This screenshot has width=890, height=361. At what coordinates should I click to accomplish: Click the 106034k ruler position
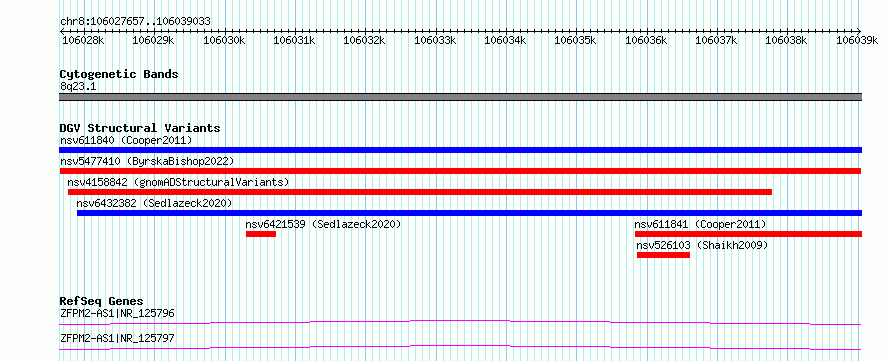(505, 40)
